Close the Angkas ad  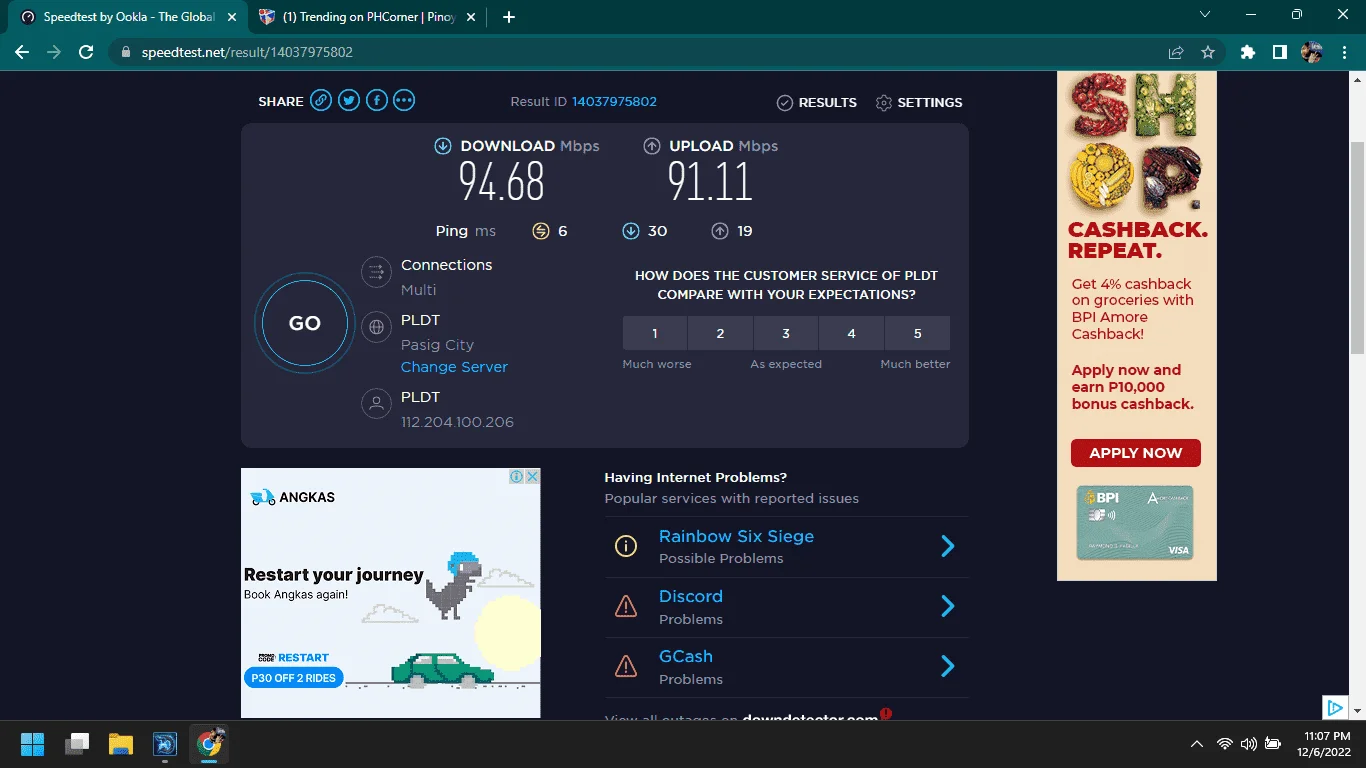tap(532, 477)
